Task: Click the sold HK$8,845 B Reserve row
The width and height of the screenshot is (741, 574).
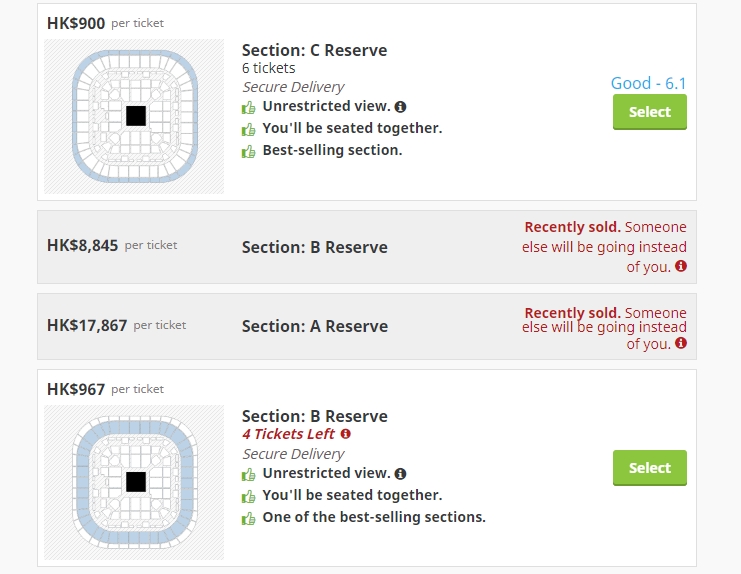Action: pyautogui.click(x=367, y=247)
